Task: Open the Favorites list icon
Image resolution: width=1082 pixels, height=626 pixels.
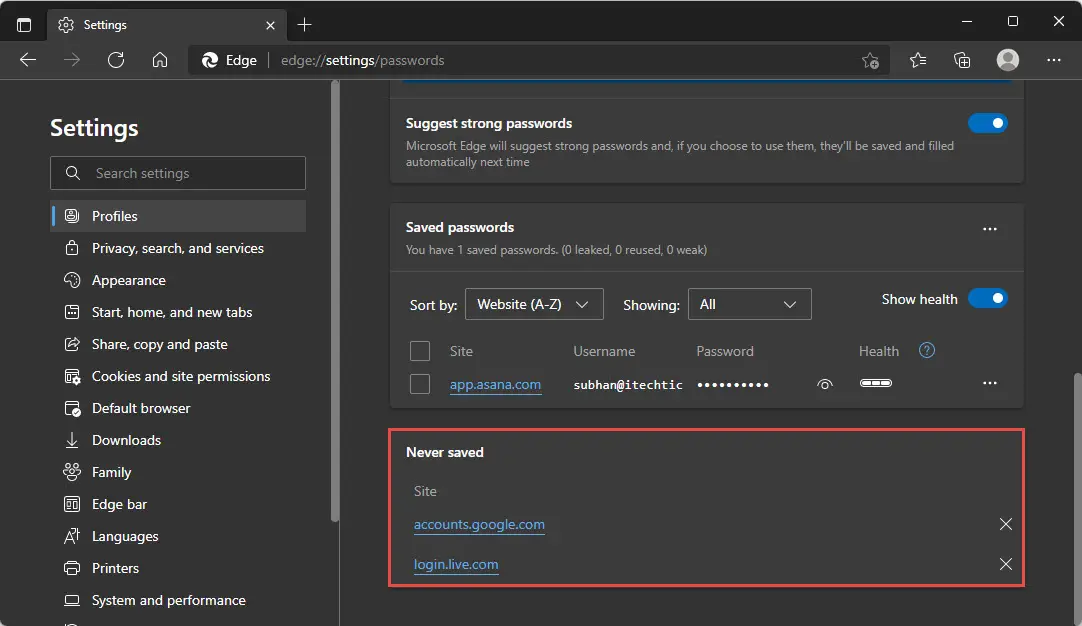Action: tap(918, 60)
